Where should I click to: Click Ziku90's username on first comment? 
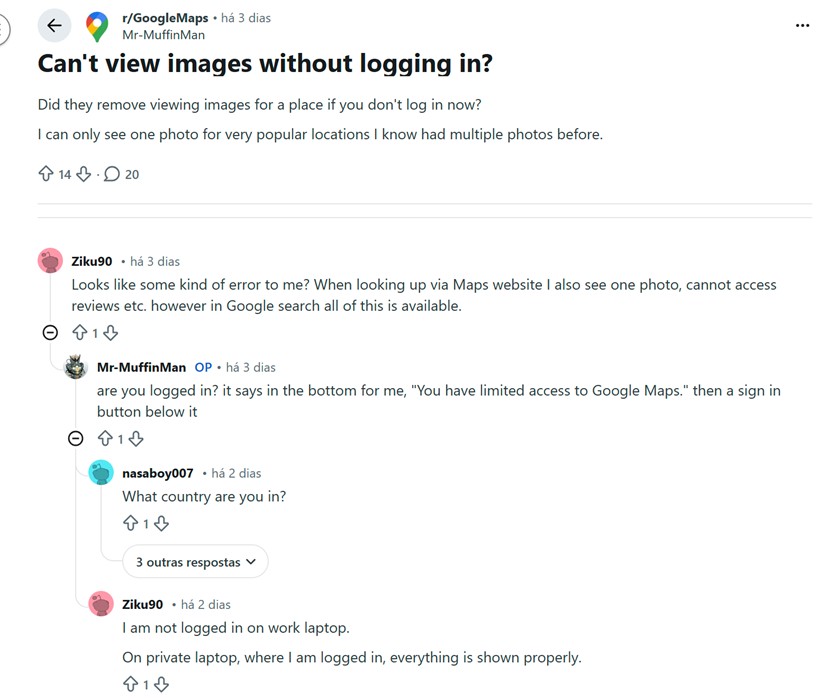(91, 261)
